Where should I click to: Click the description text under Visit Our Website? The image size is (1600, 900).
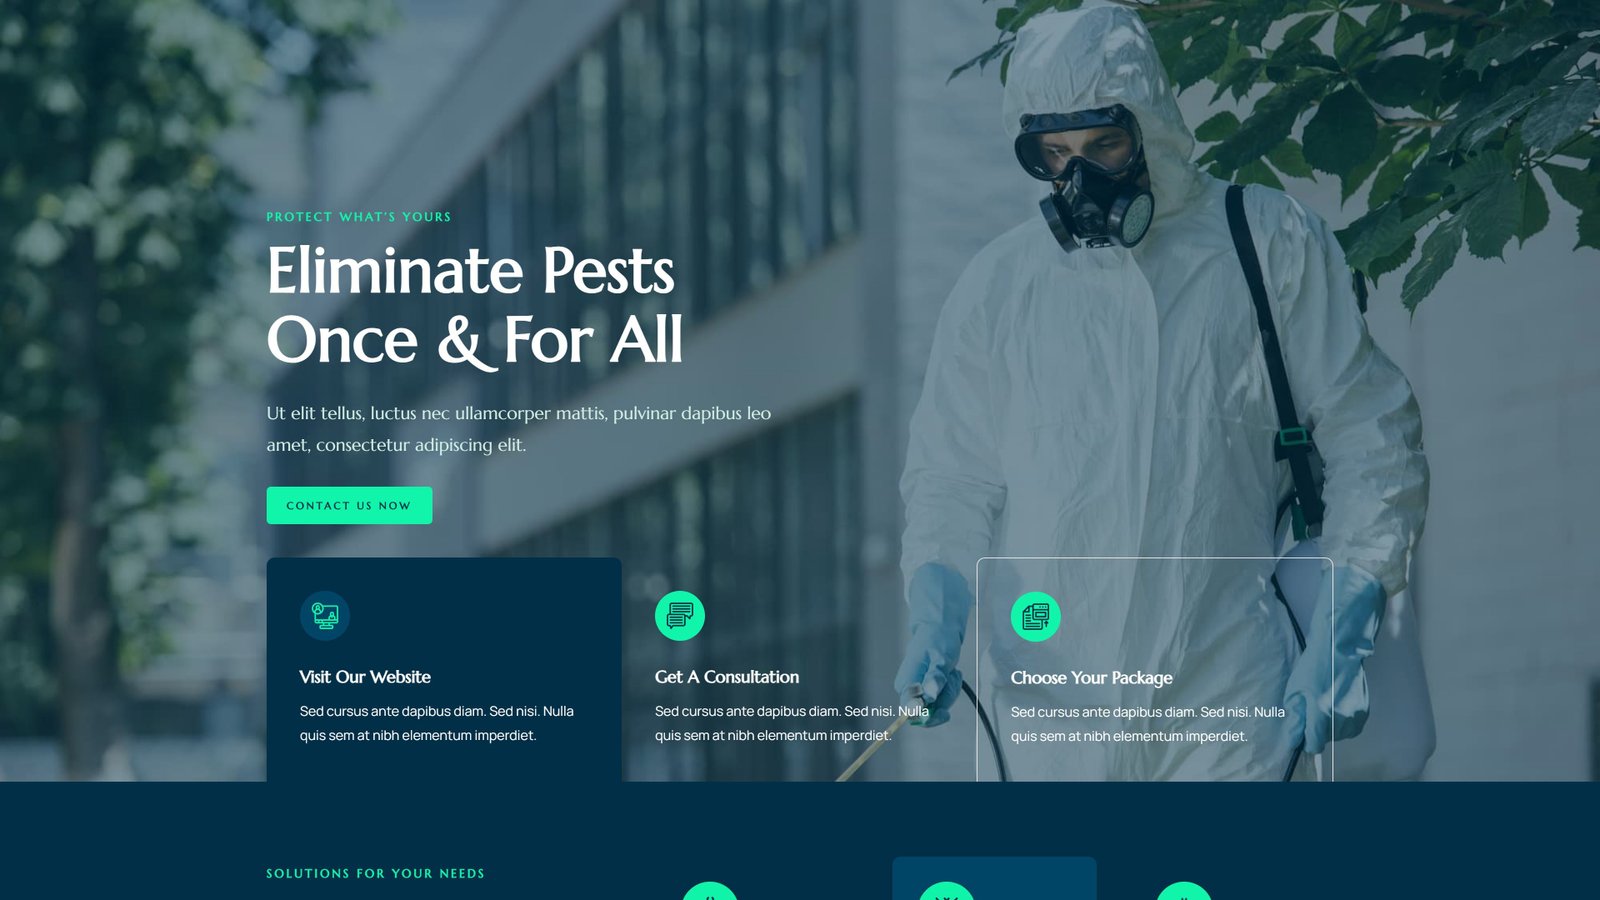pyautogui.click(x=436, y=723)
